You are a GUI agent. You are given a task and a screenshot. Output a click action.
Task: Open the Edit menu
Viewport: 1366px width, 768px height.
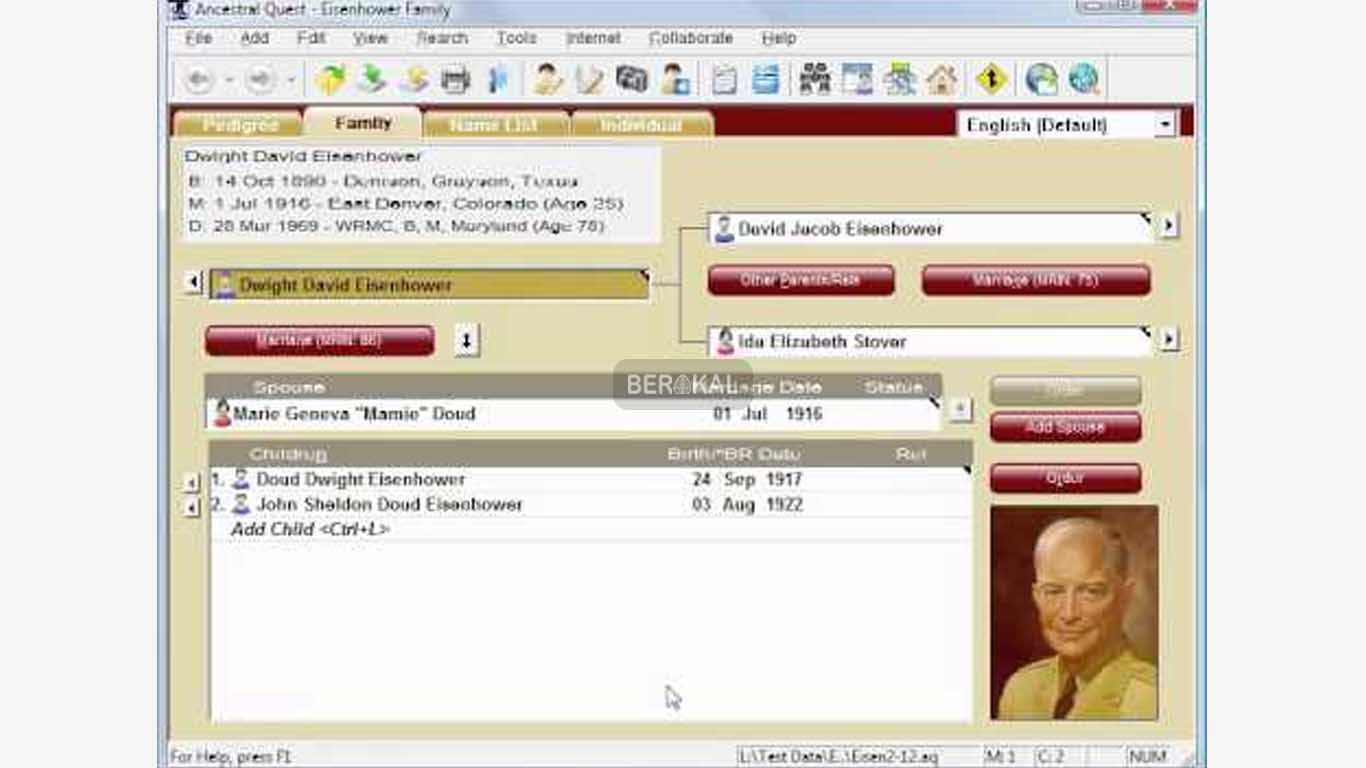311,38
